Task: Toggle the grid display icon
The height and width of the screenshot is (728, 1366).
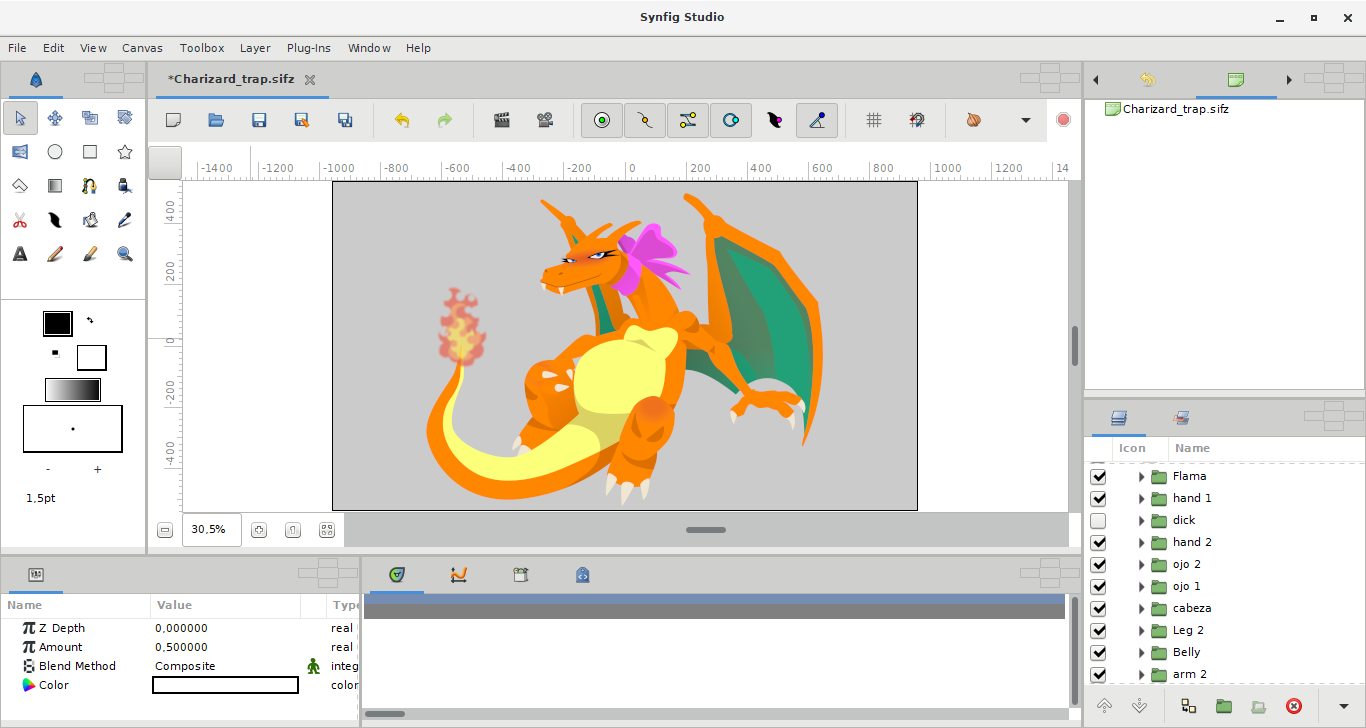Action: (873, 120)
